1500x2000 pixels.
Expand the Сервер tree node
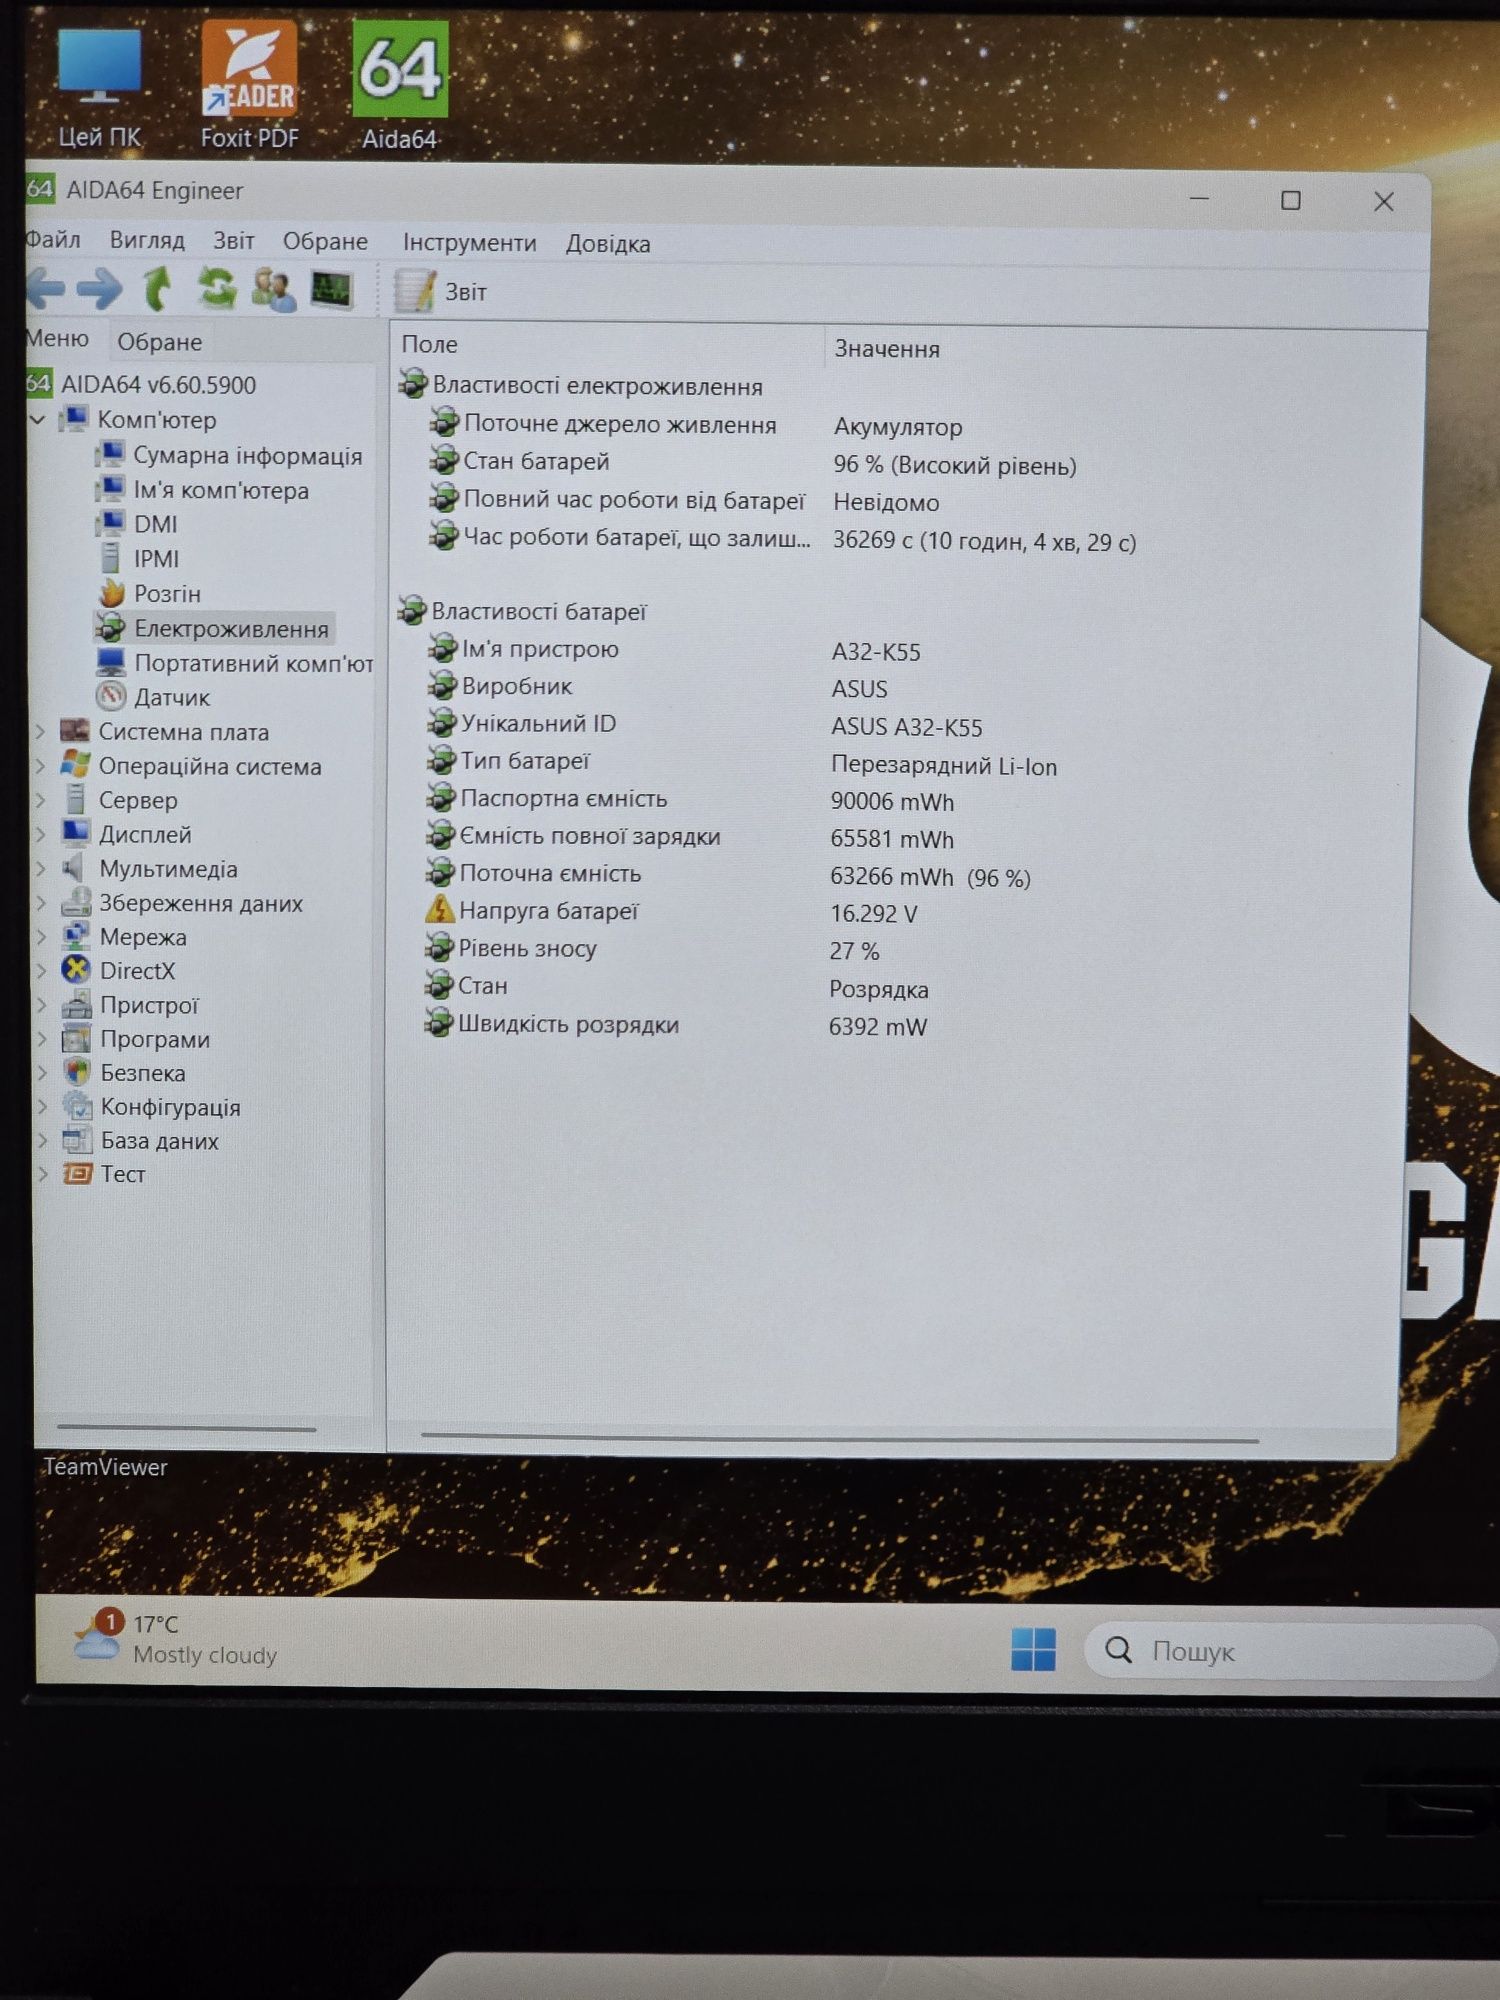(41, 800)
